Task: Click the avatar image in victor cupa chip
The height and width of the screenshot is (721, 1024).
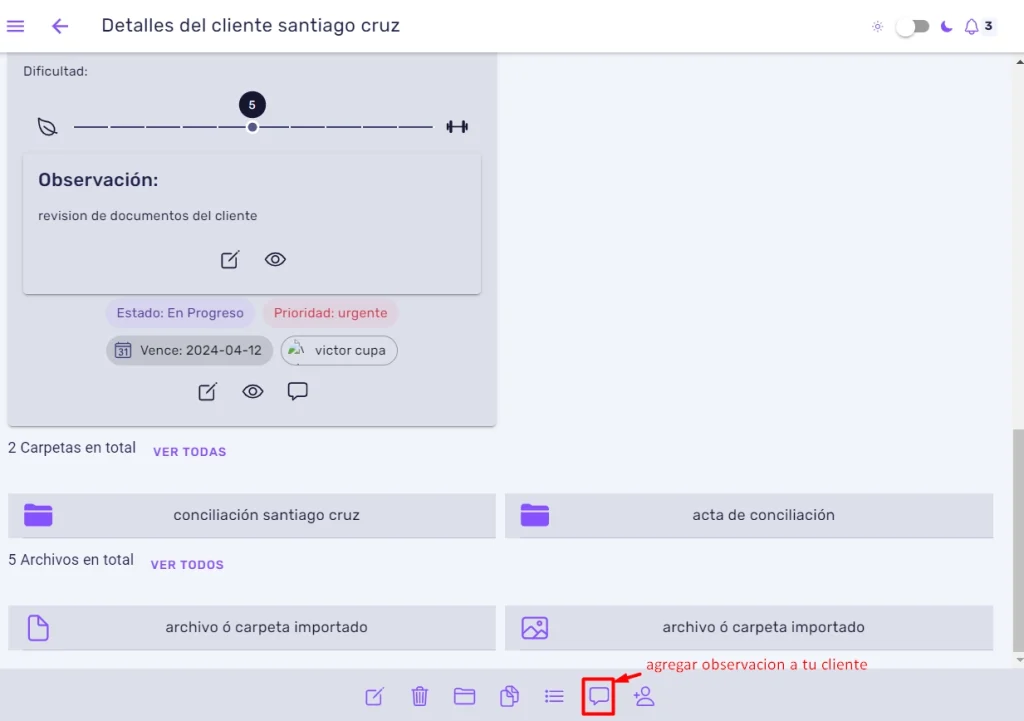Action: coord(296,348)
